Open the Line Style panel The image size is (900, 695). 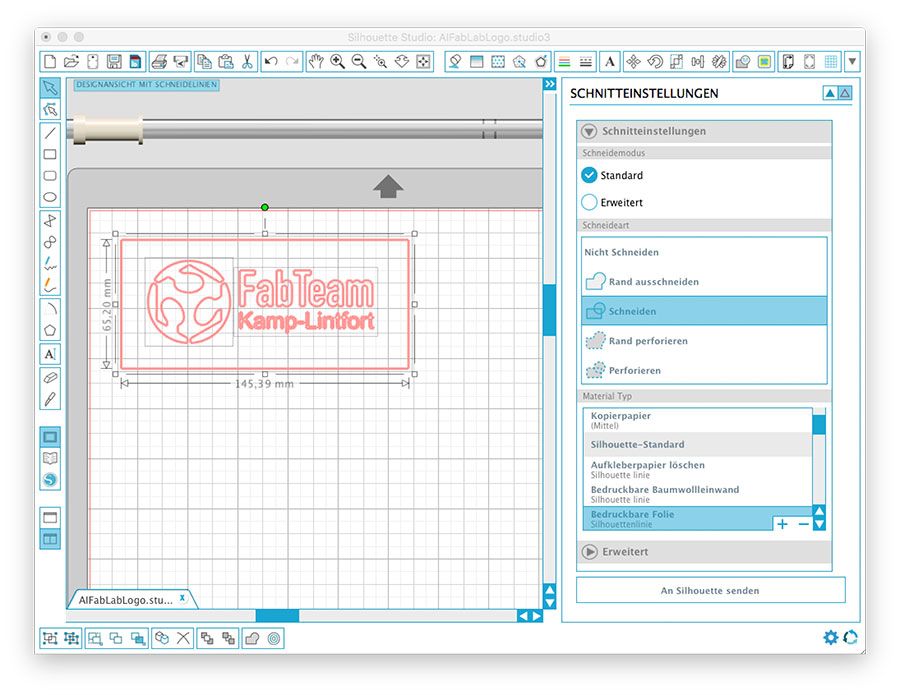tap(585, 61)
